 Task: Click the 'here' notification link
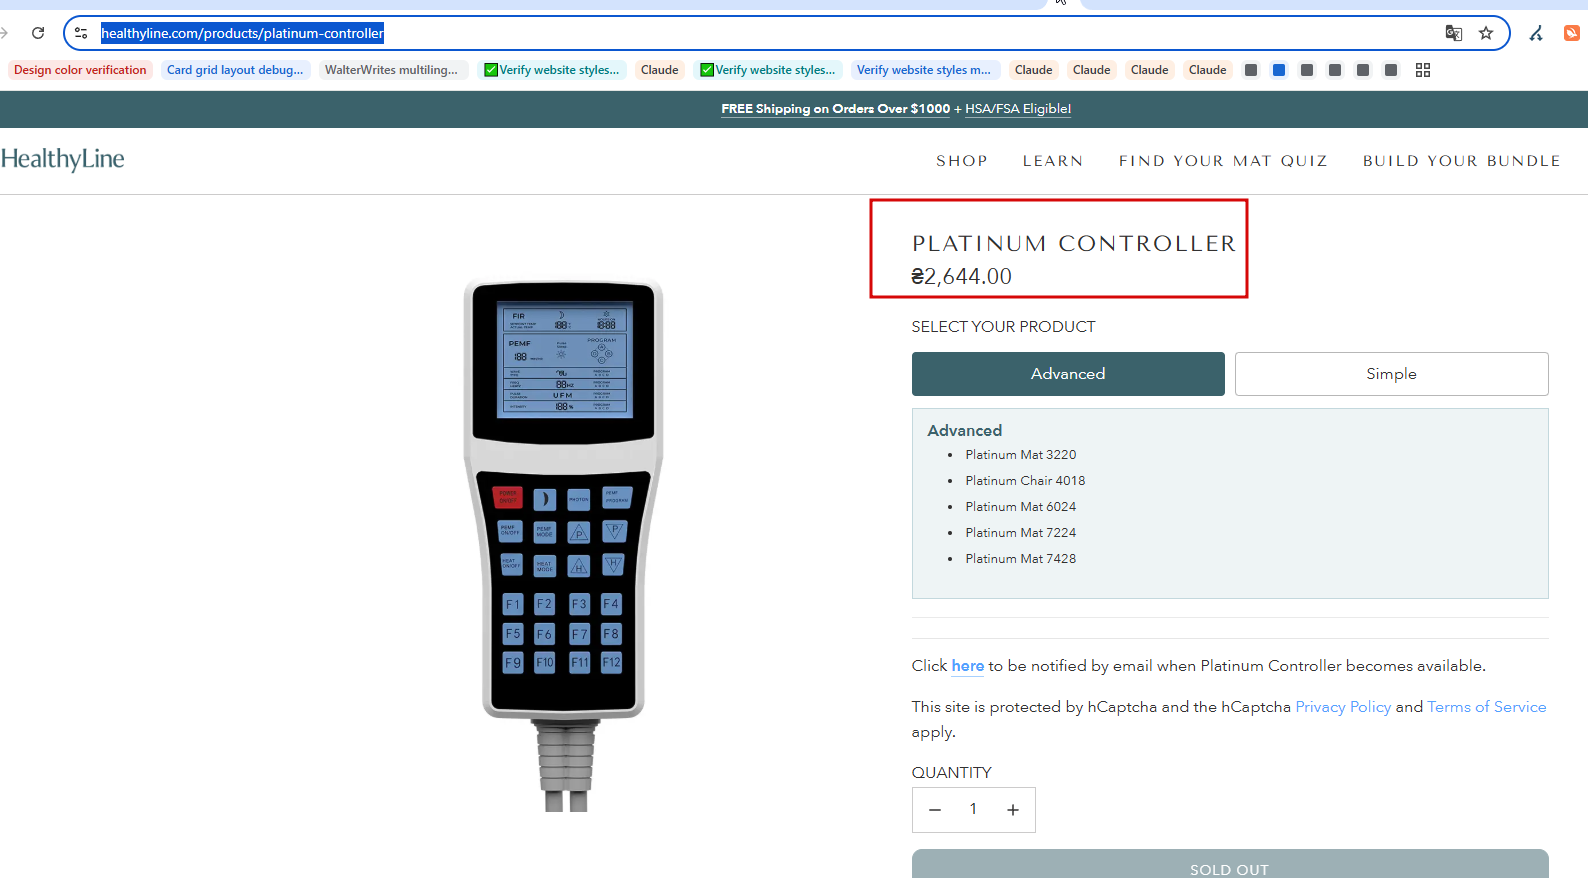[x=967, y=666]
